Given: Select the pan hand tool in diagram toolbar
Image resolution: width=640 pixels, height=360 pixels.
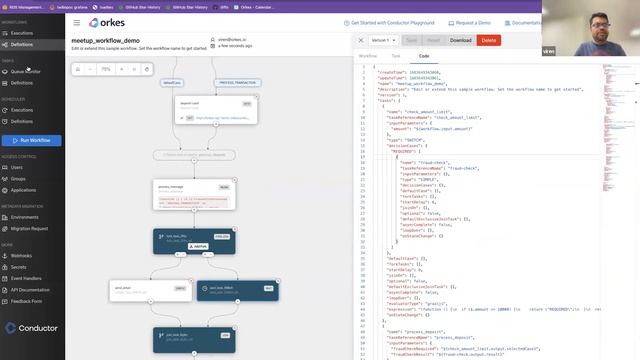Looking at the screenshot, I should 147,69.
